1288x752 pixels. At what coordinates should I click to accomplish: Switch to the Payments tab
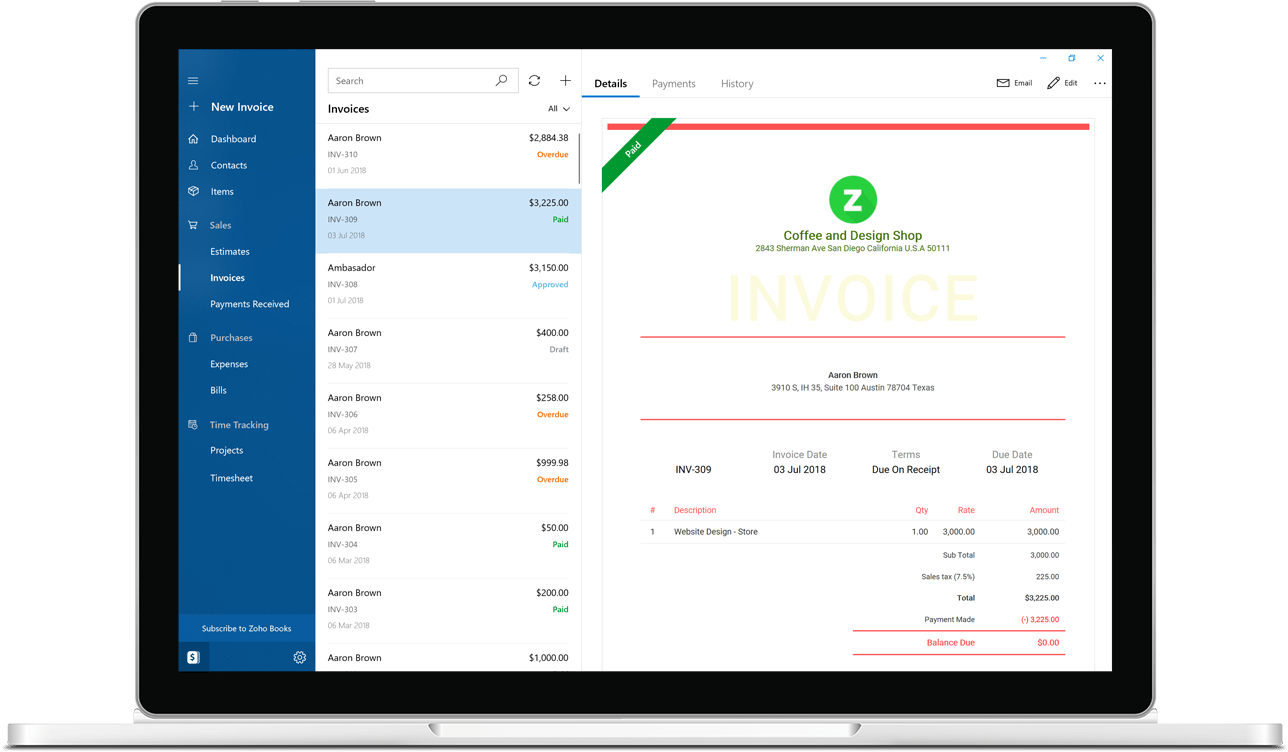point(673,83)
